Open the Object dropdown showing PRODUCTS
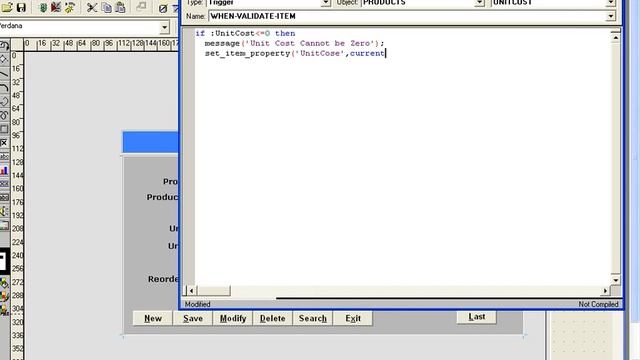The image size is (640, 360). 480,3
